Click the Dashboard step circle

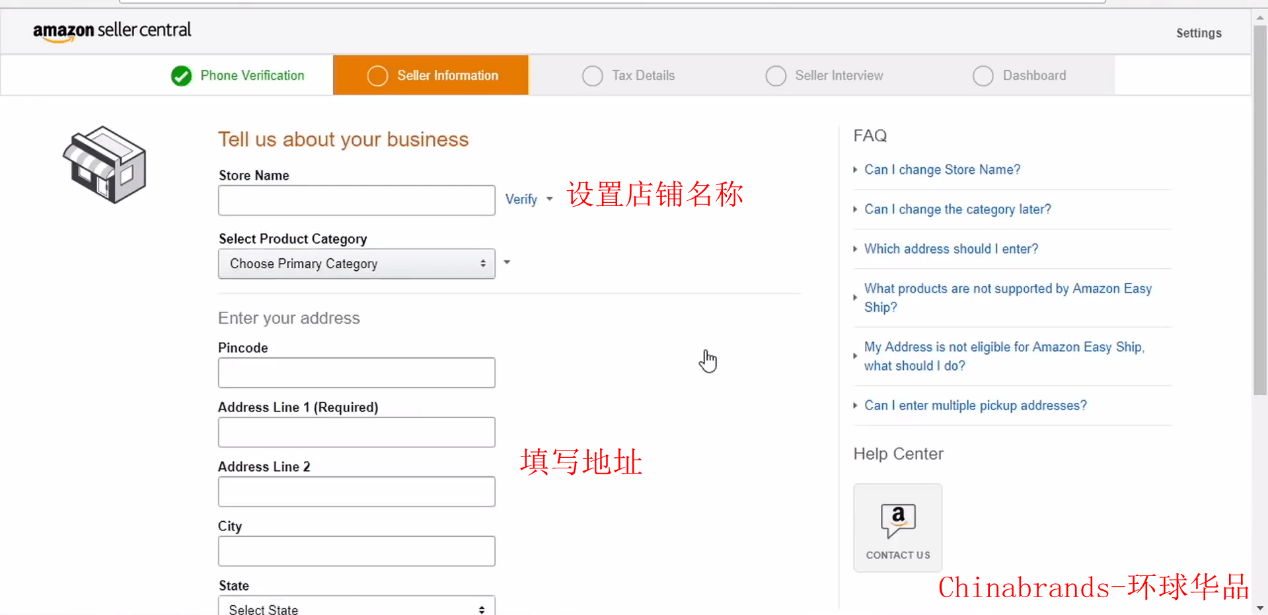click(x=983, y=76)
